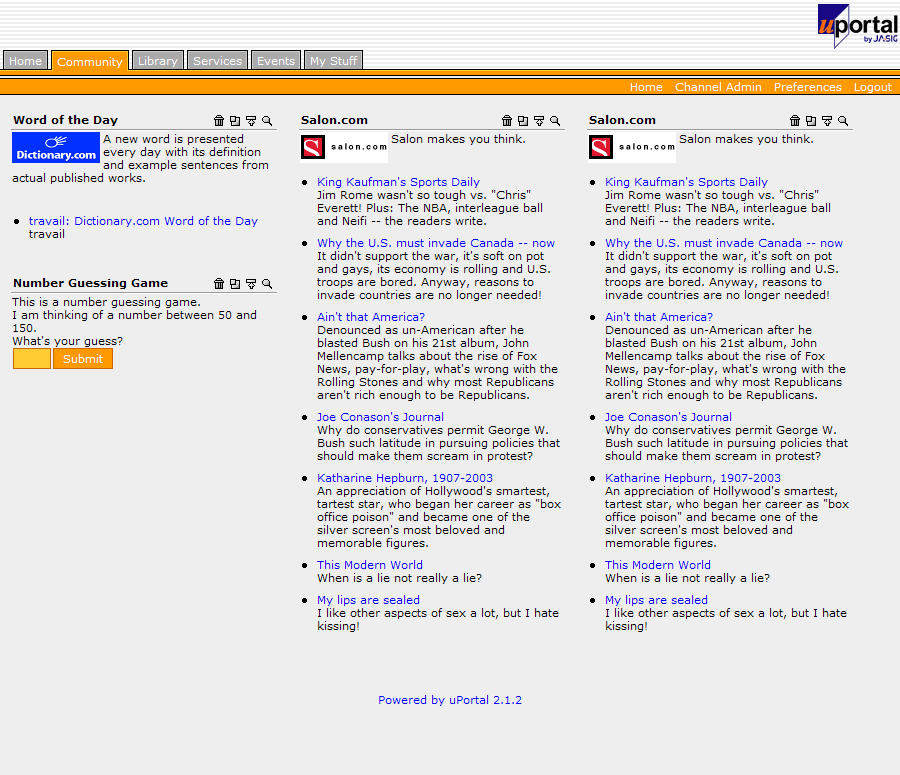The height and width of the screenshot is (775, 900).
Task: Click the guess number input field
Action: pyautogui.click(x=32, y=359)
